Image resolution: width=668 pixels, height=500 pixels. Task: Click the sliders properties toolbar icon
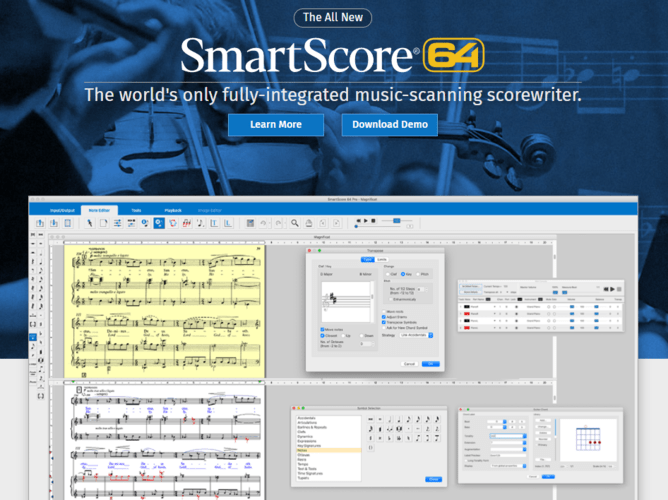pyautogui.click(x=117, y=223)
